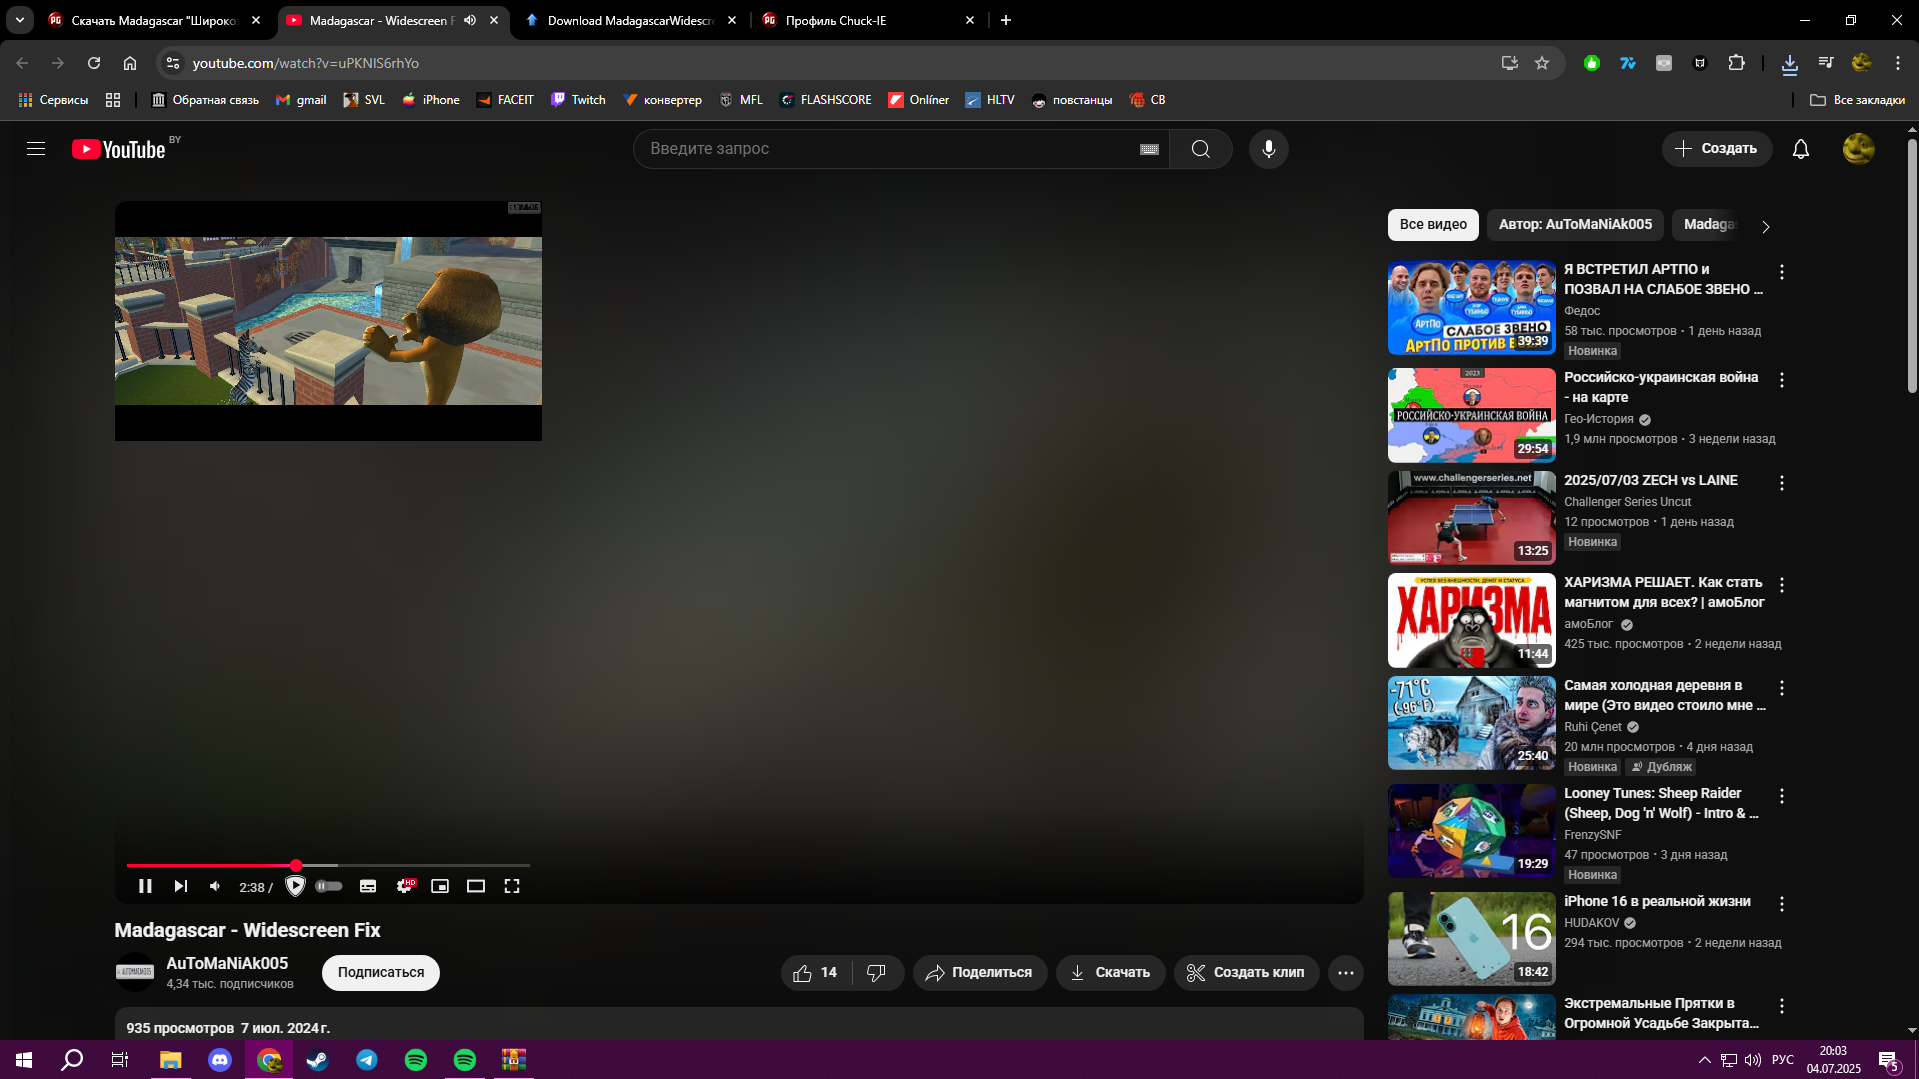The height and width of the screenshot is (1079, 1919).
Task: Click the shield play extension icon in the player
Action: click(x=295, y=886)
